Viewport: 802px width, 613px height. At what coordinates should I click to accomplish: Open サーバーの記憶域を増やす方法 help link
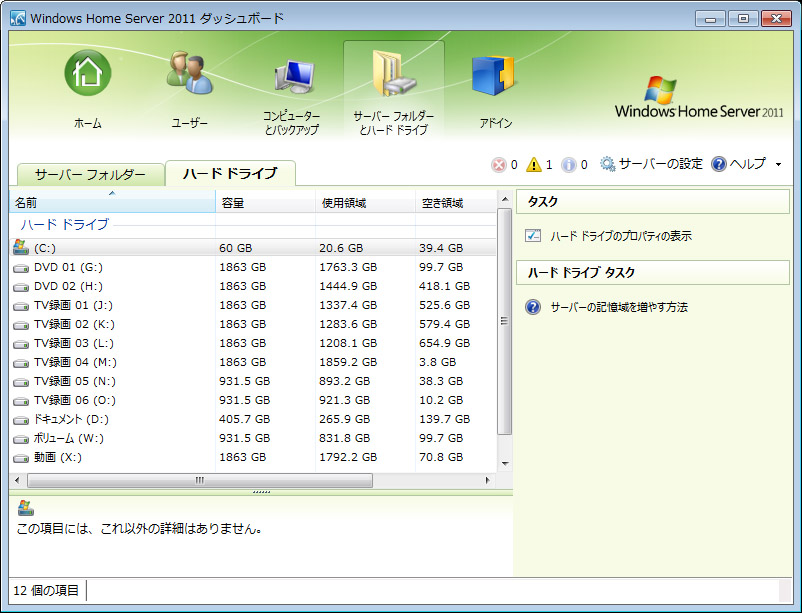pyautogui.click(x=618, y=307)
